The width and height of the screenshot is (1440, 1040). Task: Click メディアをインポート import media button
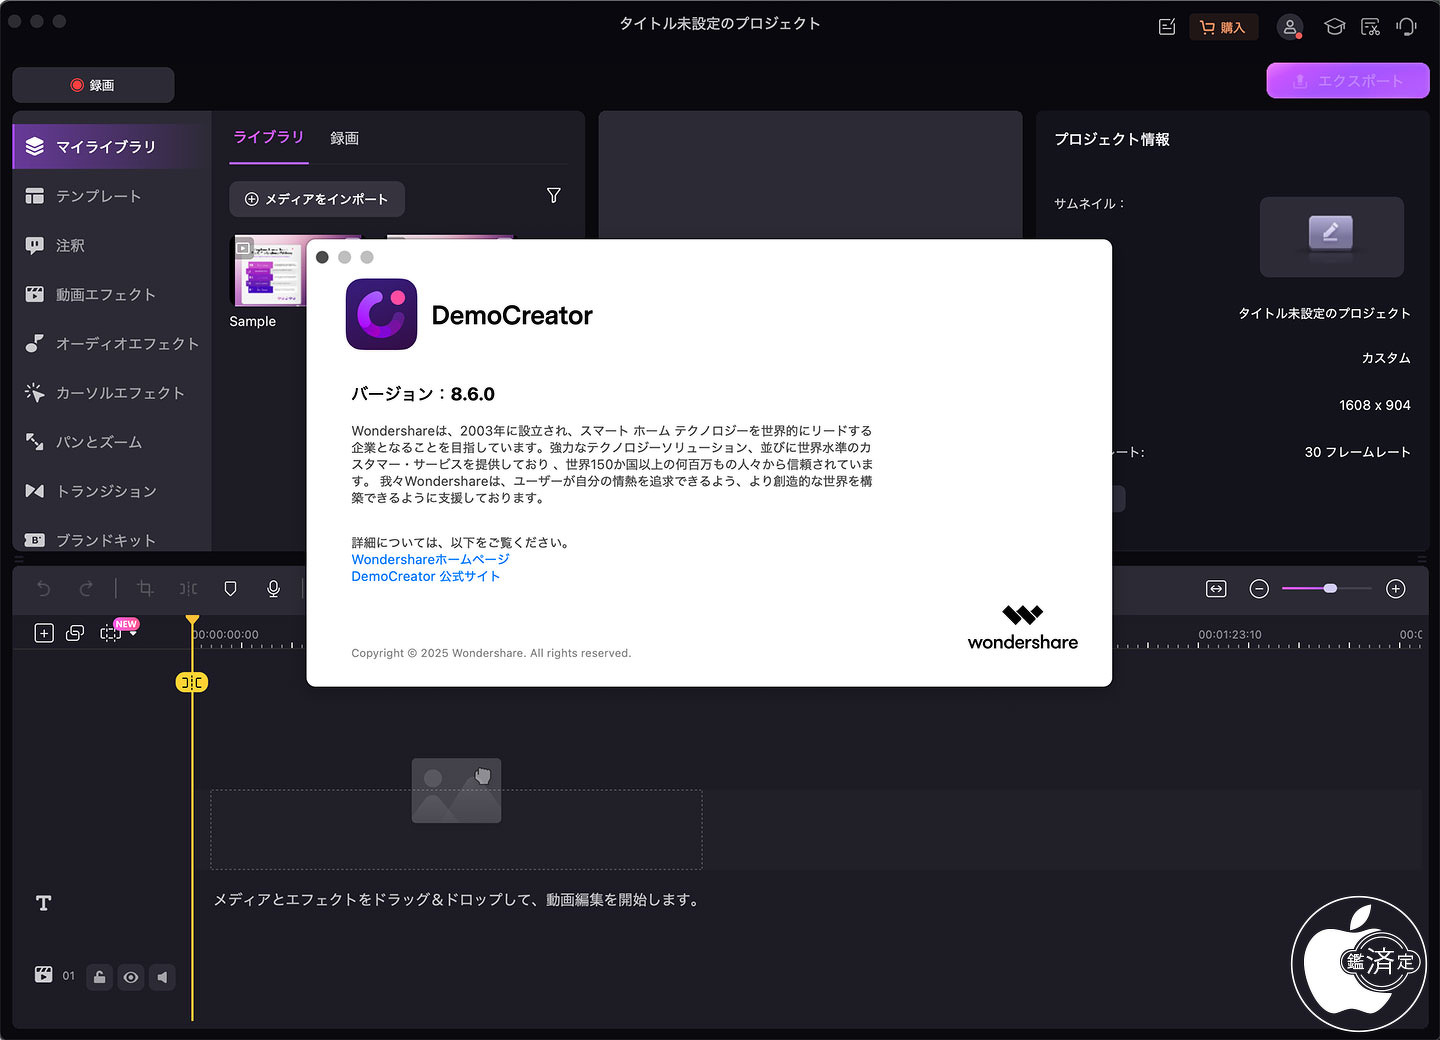[317, 199]
